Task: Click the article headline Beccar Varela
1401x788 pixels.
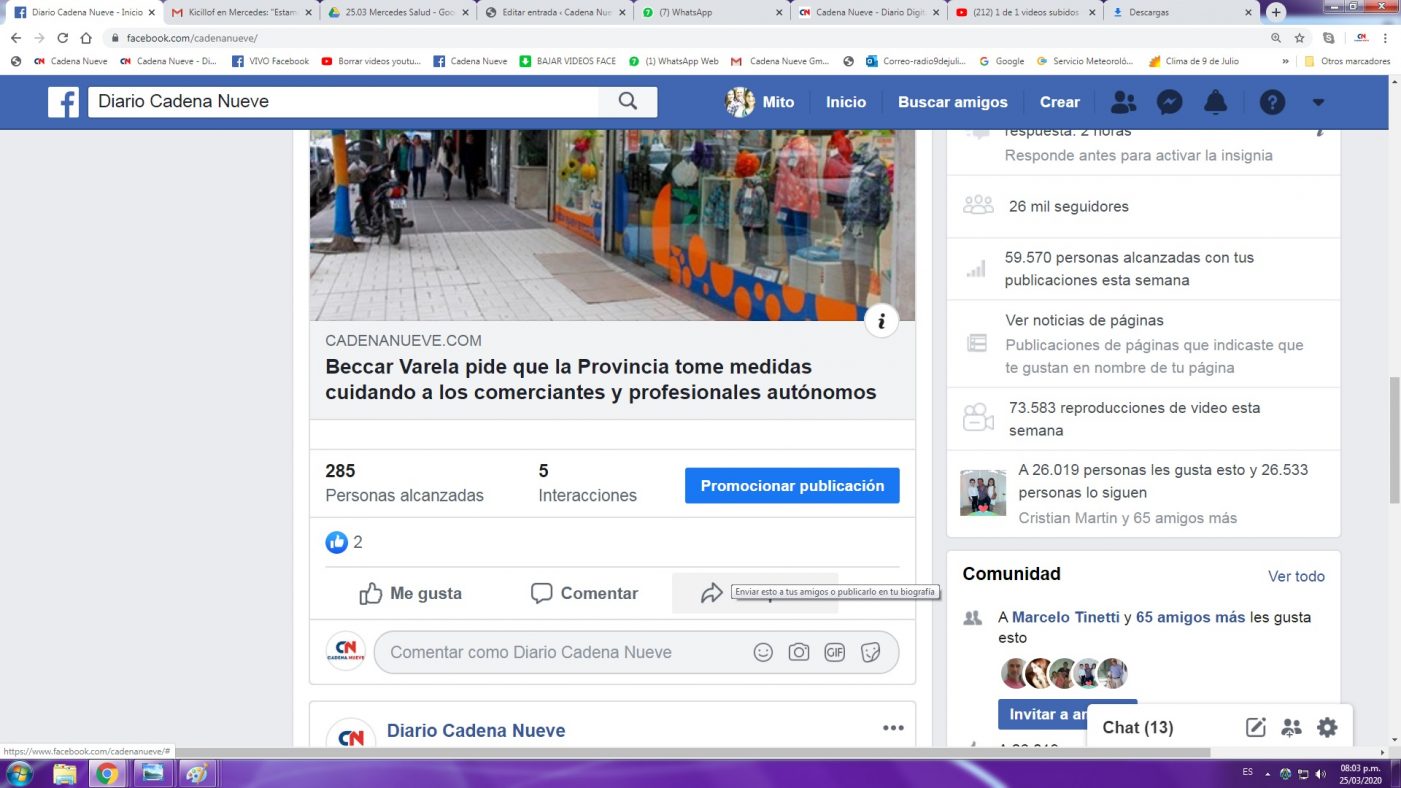Action: [601, 379]
